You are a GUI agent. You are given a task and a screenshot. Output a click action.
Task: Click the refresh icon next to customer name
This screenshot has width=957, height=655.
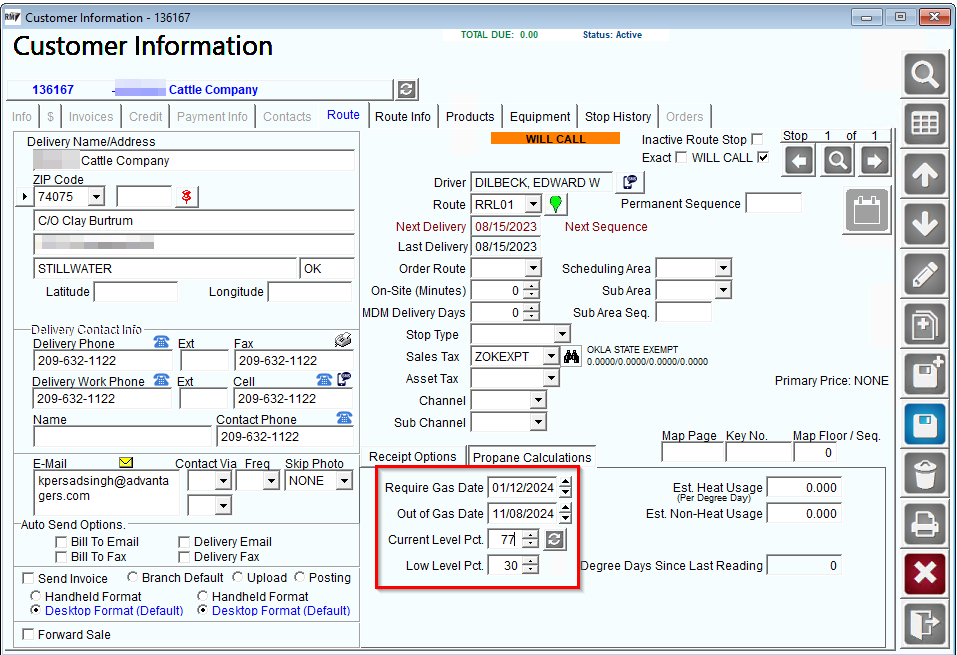click(x=406, y=90)
